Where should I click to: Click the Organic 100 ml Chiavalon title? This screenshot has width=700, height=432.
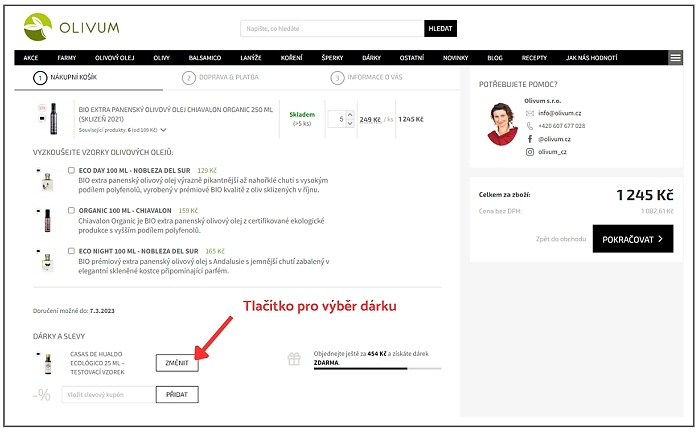pos(125,211)
